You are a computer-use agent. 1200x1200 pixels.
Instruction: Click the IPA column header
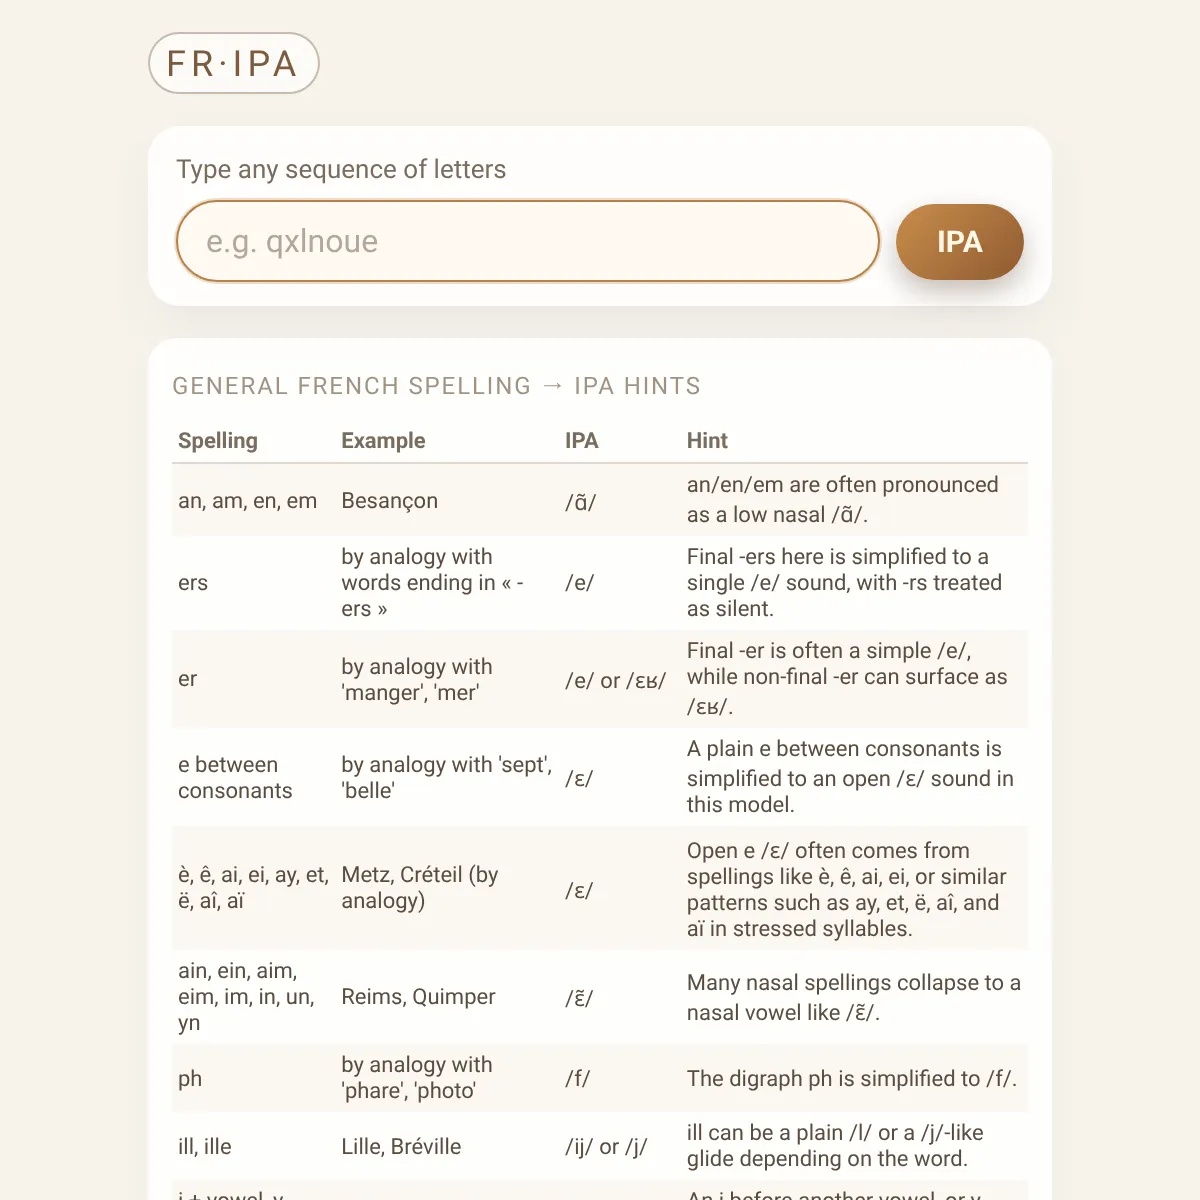coord(581,441)
